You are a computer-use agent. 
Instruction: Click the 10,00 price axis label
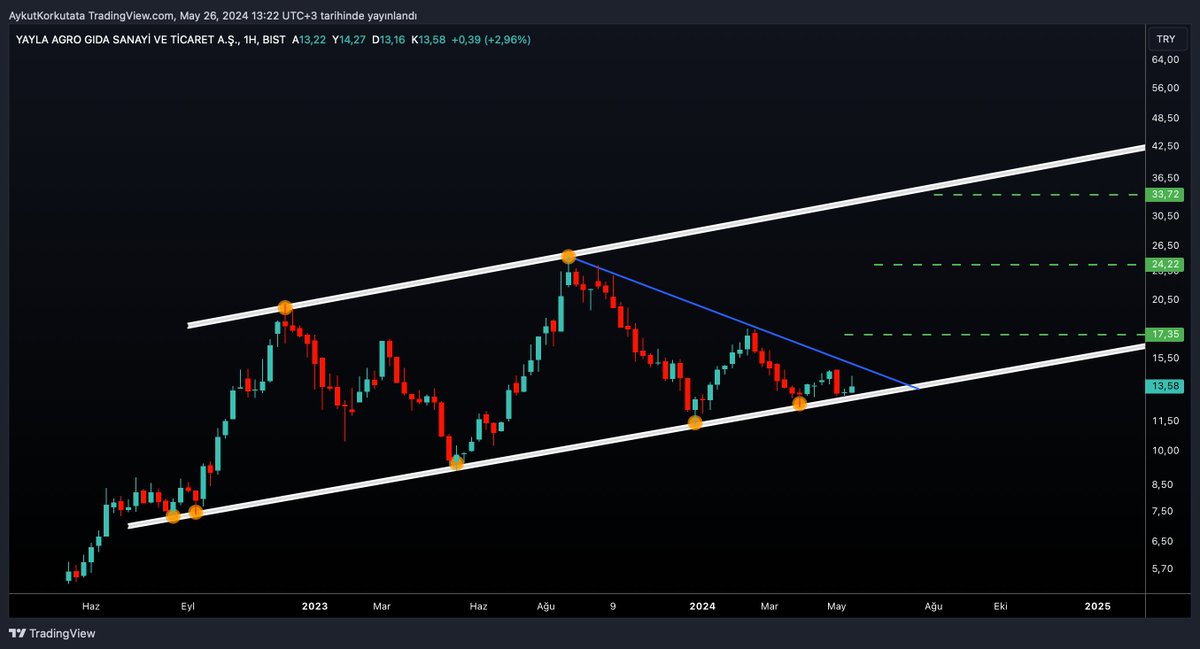coord(1165,450)
